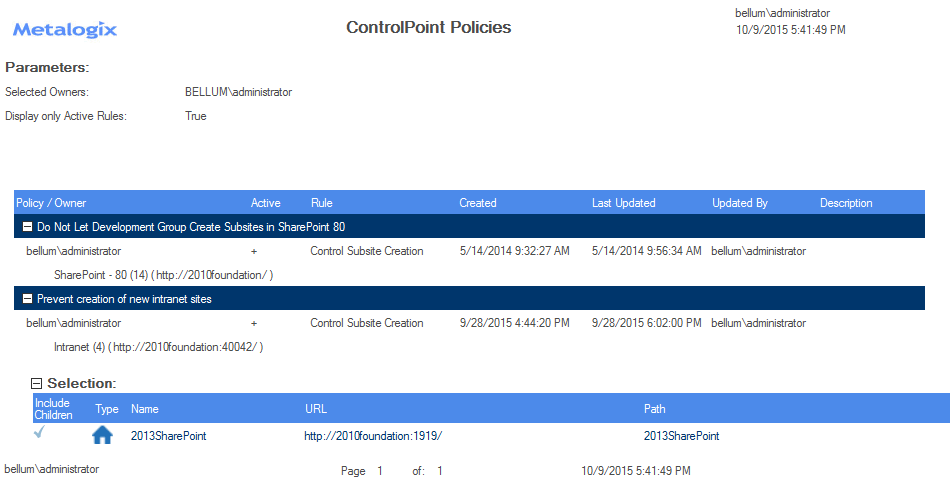Click the footer bellum\administrator user name
Screen dimensions: 950x493
pos(51,469)
